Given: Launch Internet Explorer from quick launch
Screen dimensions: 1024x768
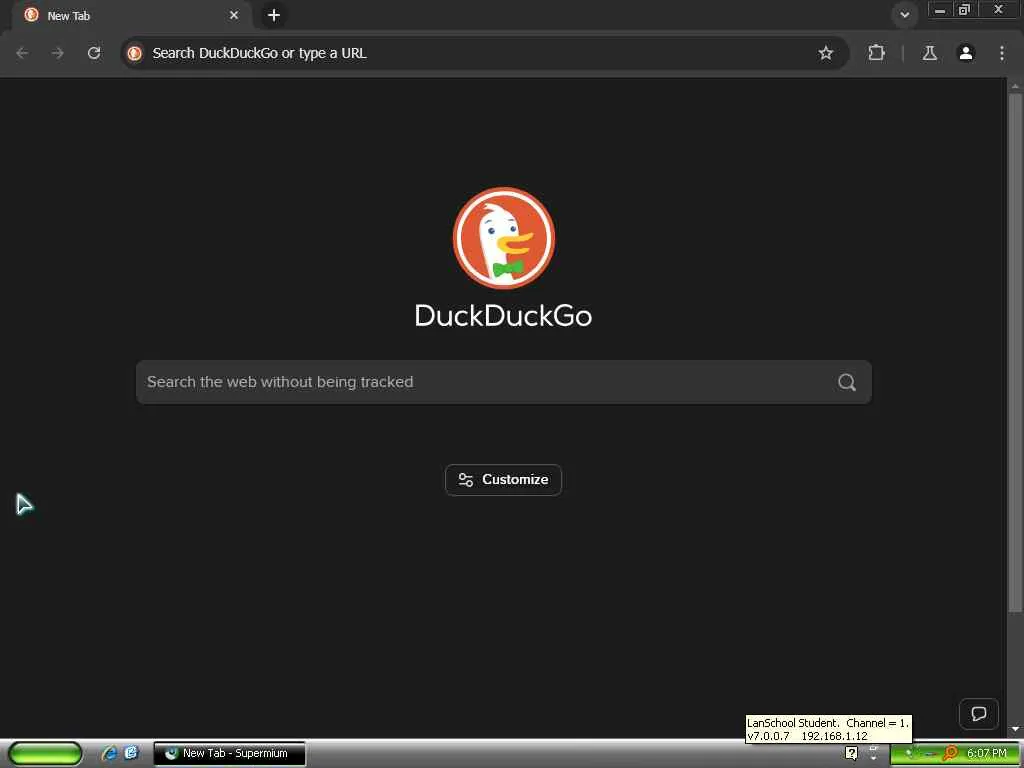Looking at the screenshot, I should coord(110,753).
